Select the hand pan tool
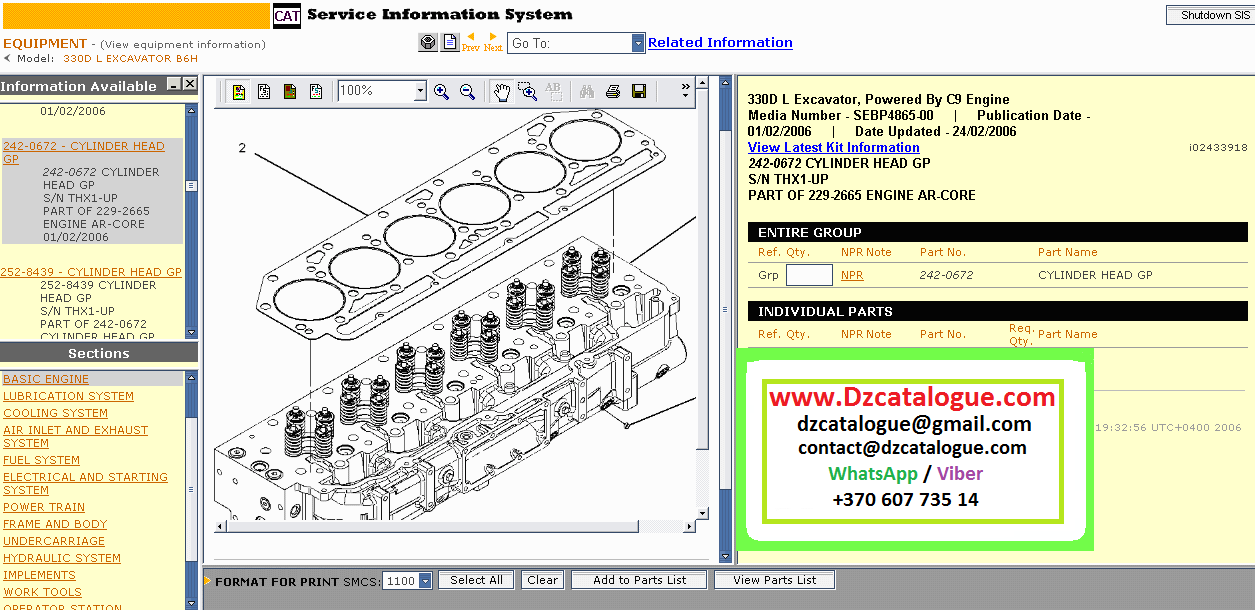 (502, 92)
